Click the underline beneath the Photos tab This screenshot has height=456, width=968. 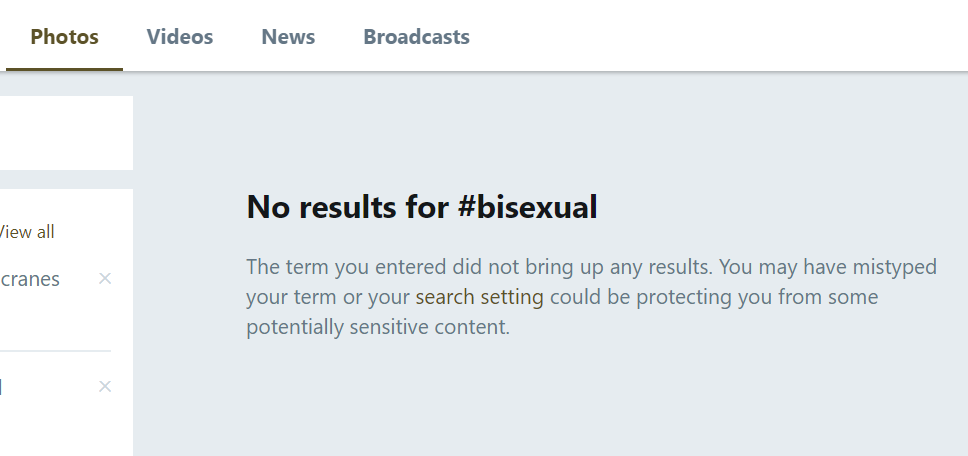pyautogui.click(x=65, y=69)
